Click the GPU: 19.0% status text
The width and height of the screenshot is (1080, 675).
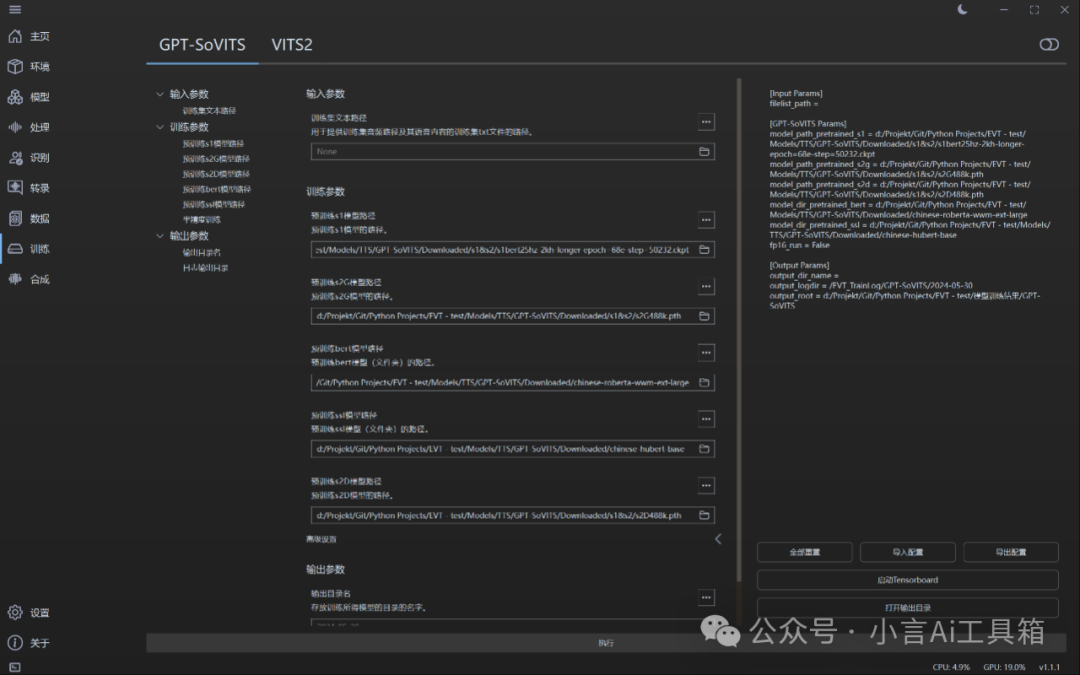pyautogui.click(x=1004, y=667)
